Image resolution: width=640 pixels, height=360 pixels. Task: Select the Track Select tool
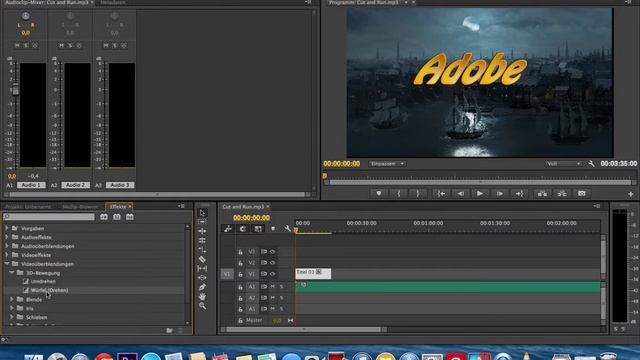click(x=202, y=222)
